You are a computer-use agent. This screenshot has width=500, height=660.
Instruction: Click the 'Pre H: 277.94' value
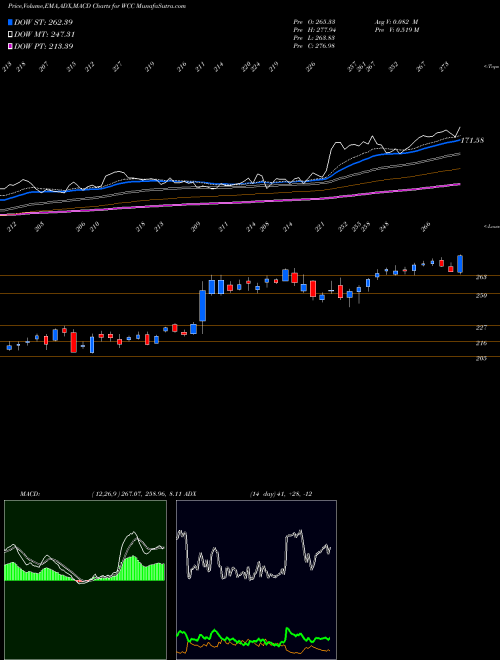point(314,30)
